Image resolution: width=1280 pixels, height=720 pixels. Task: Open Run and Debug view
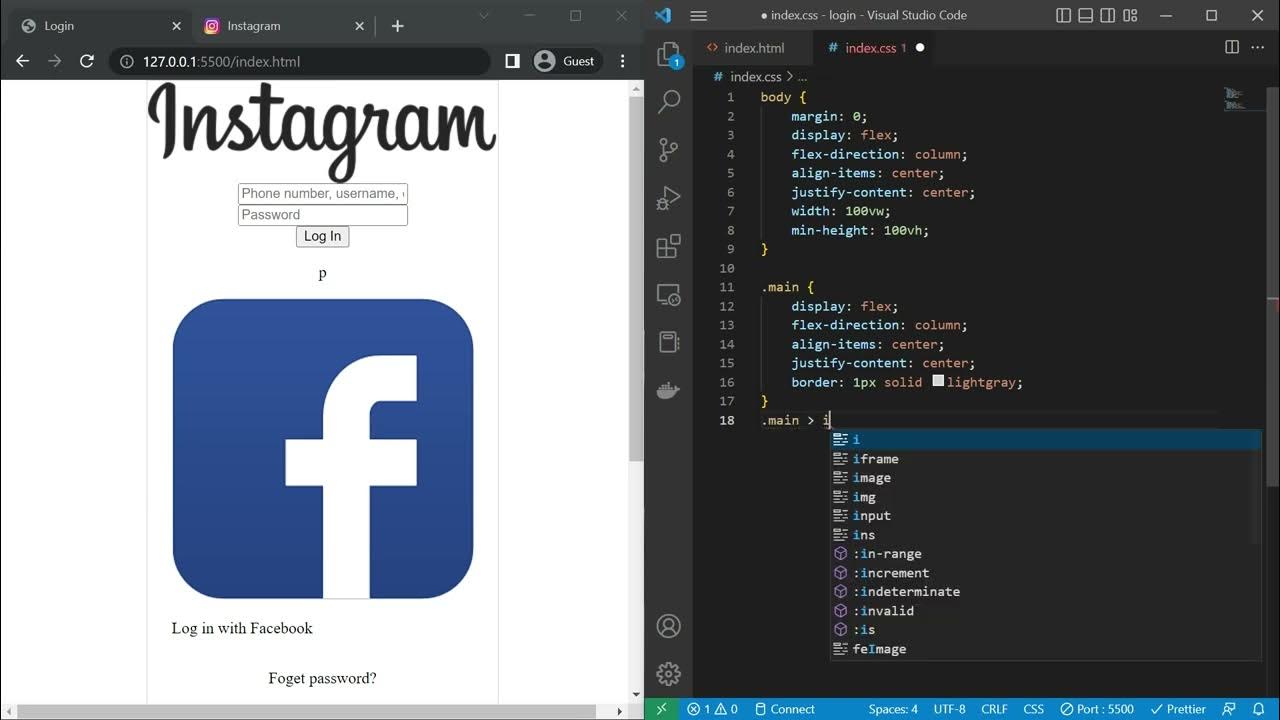[x=669, y=198]
